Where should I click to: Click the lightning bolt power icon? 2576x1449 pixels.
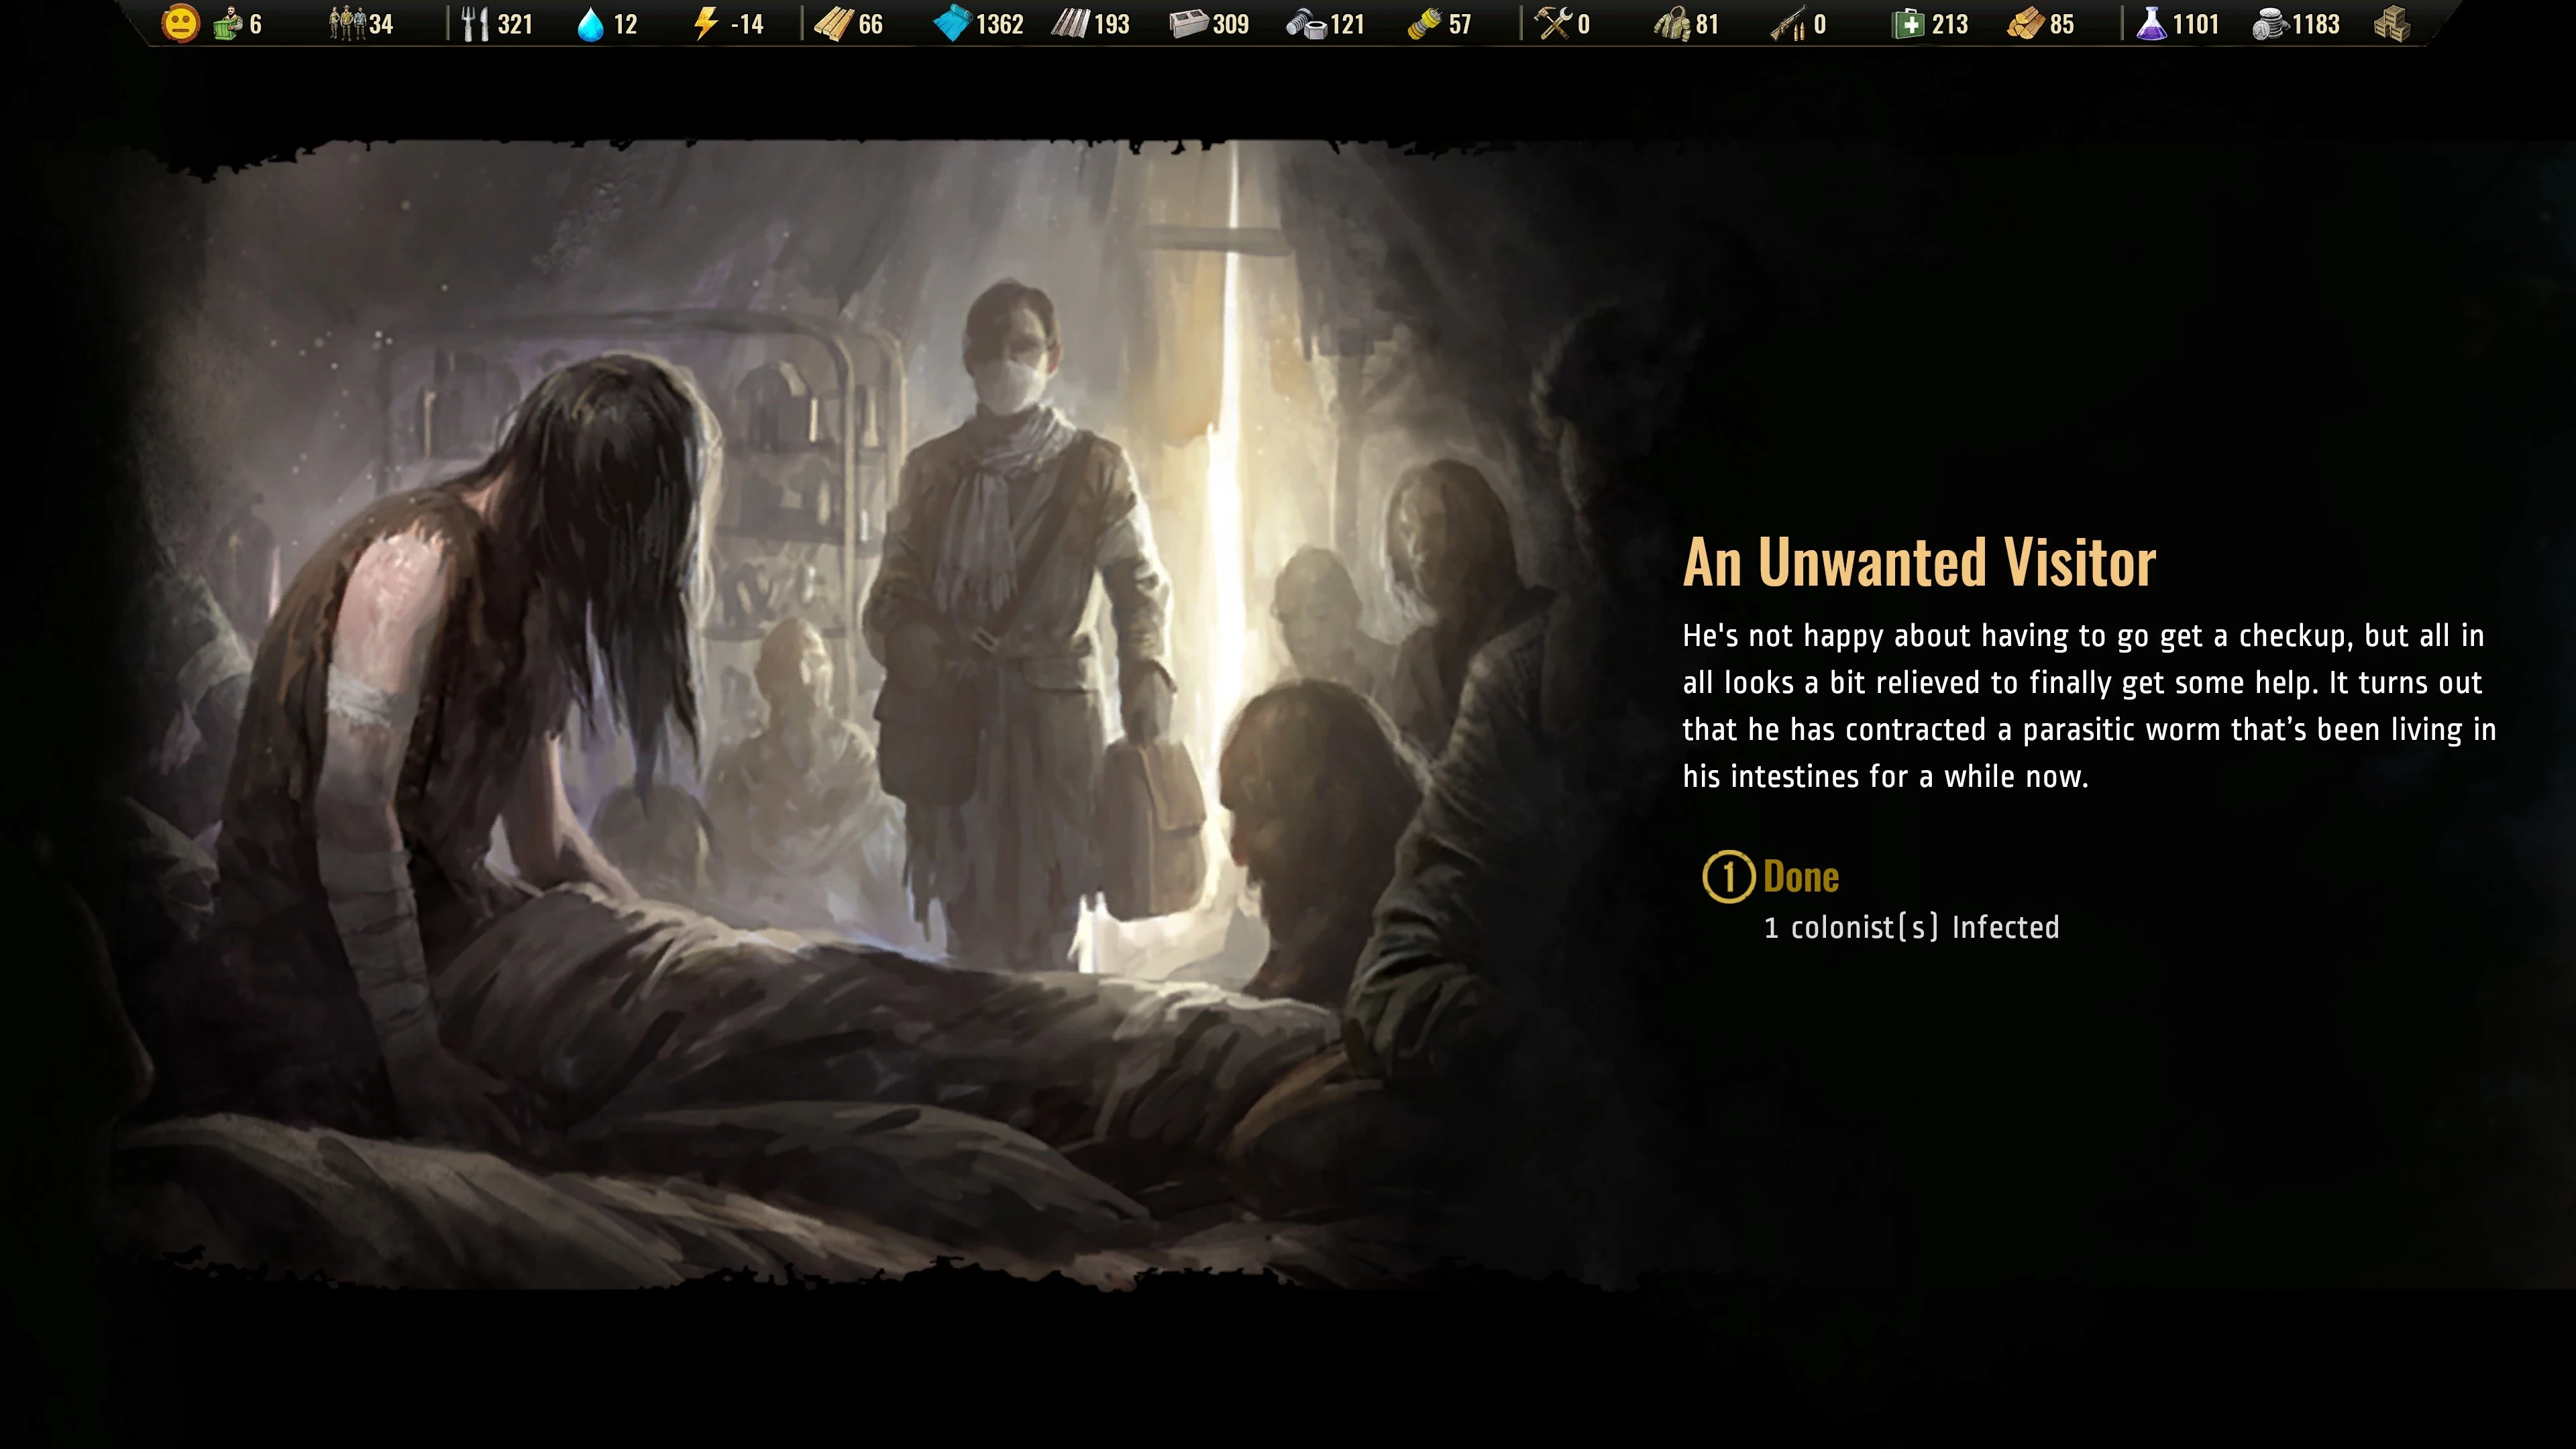(x=705, y=24)
